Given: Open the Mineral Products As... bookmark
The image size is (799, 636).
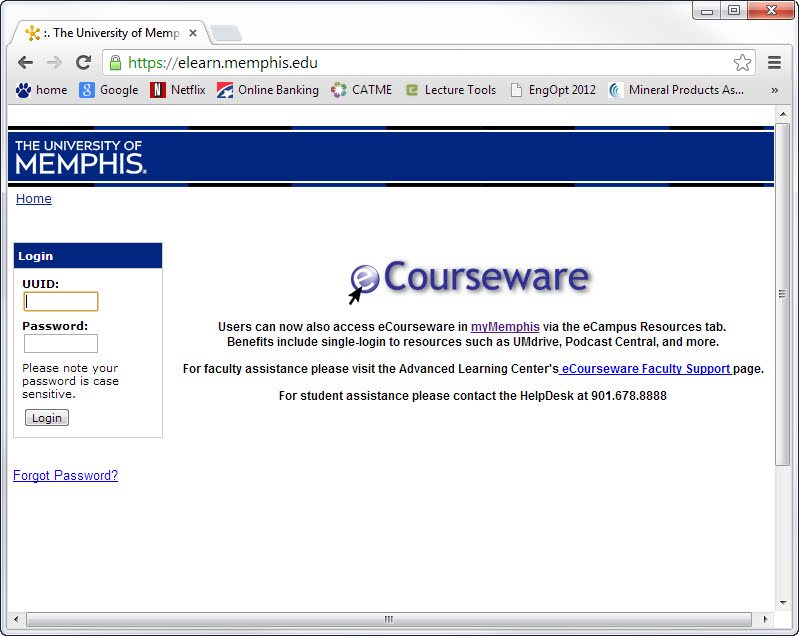Looking at the screenshot, I should pos(676,90).
